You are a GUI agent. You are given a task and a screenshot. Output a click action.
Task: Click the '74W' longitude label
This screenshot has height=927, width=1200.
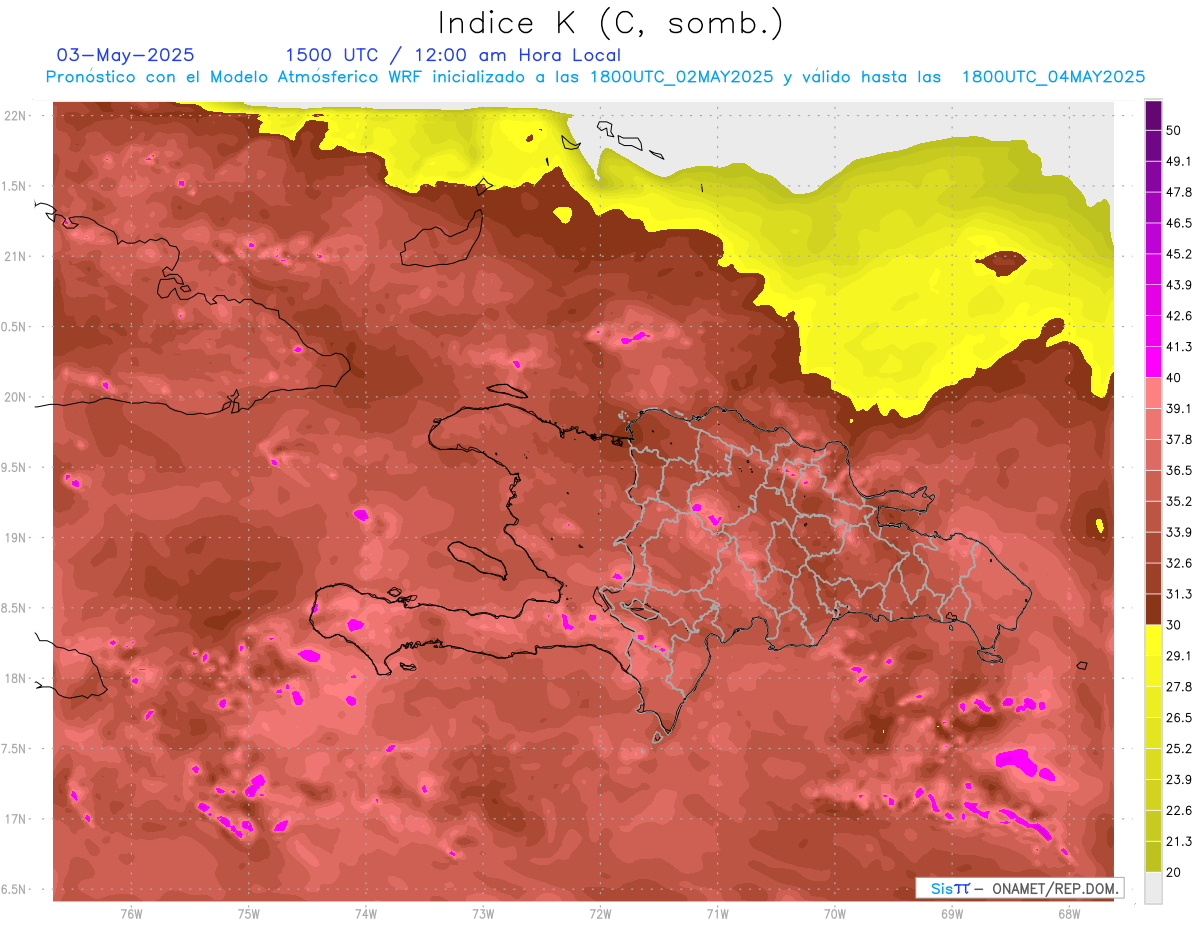point(366,913)
